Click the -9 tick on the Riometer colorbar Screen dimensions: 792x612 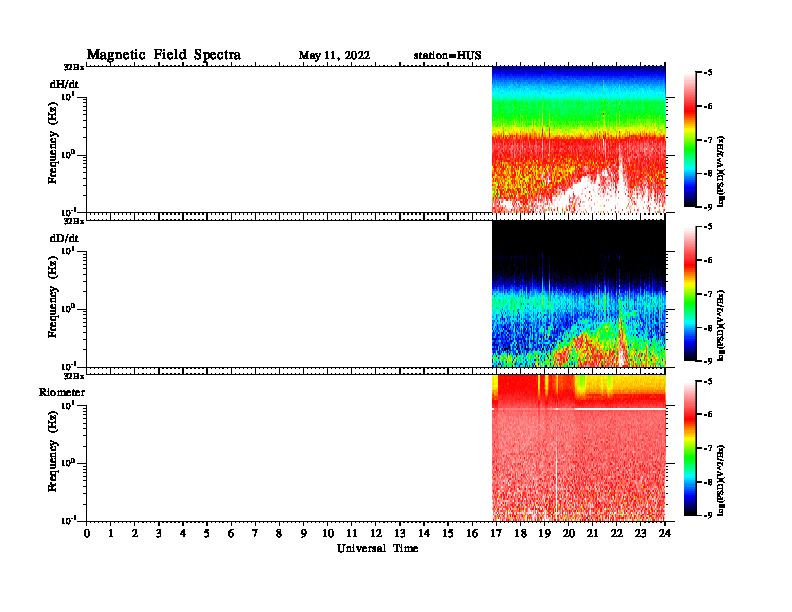(708, 515)
